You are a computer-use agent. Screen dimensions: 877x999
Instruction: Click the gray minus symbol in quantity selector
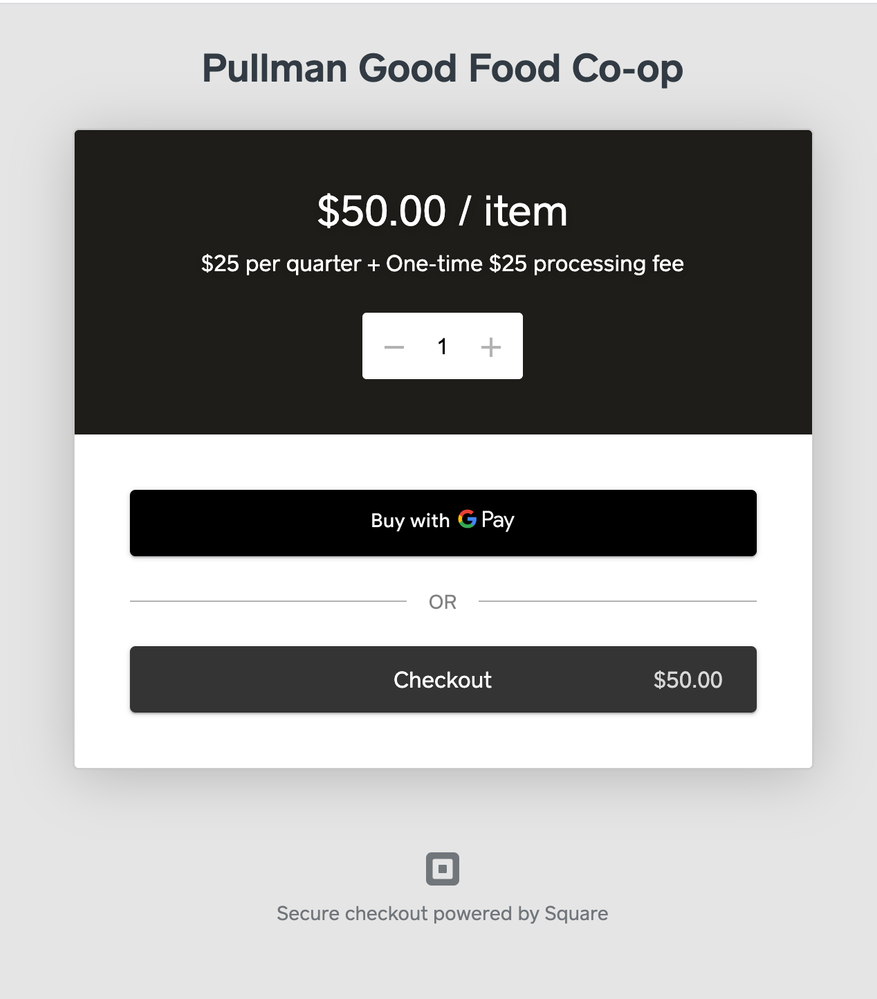click(x=393, y=346)
